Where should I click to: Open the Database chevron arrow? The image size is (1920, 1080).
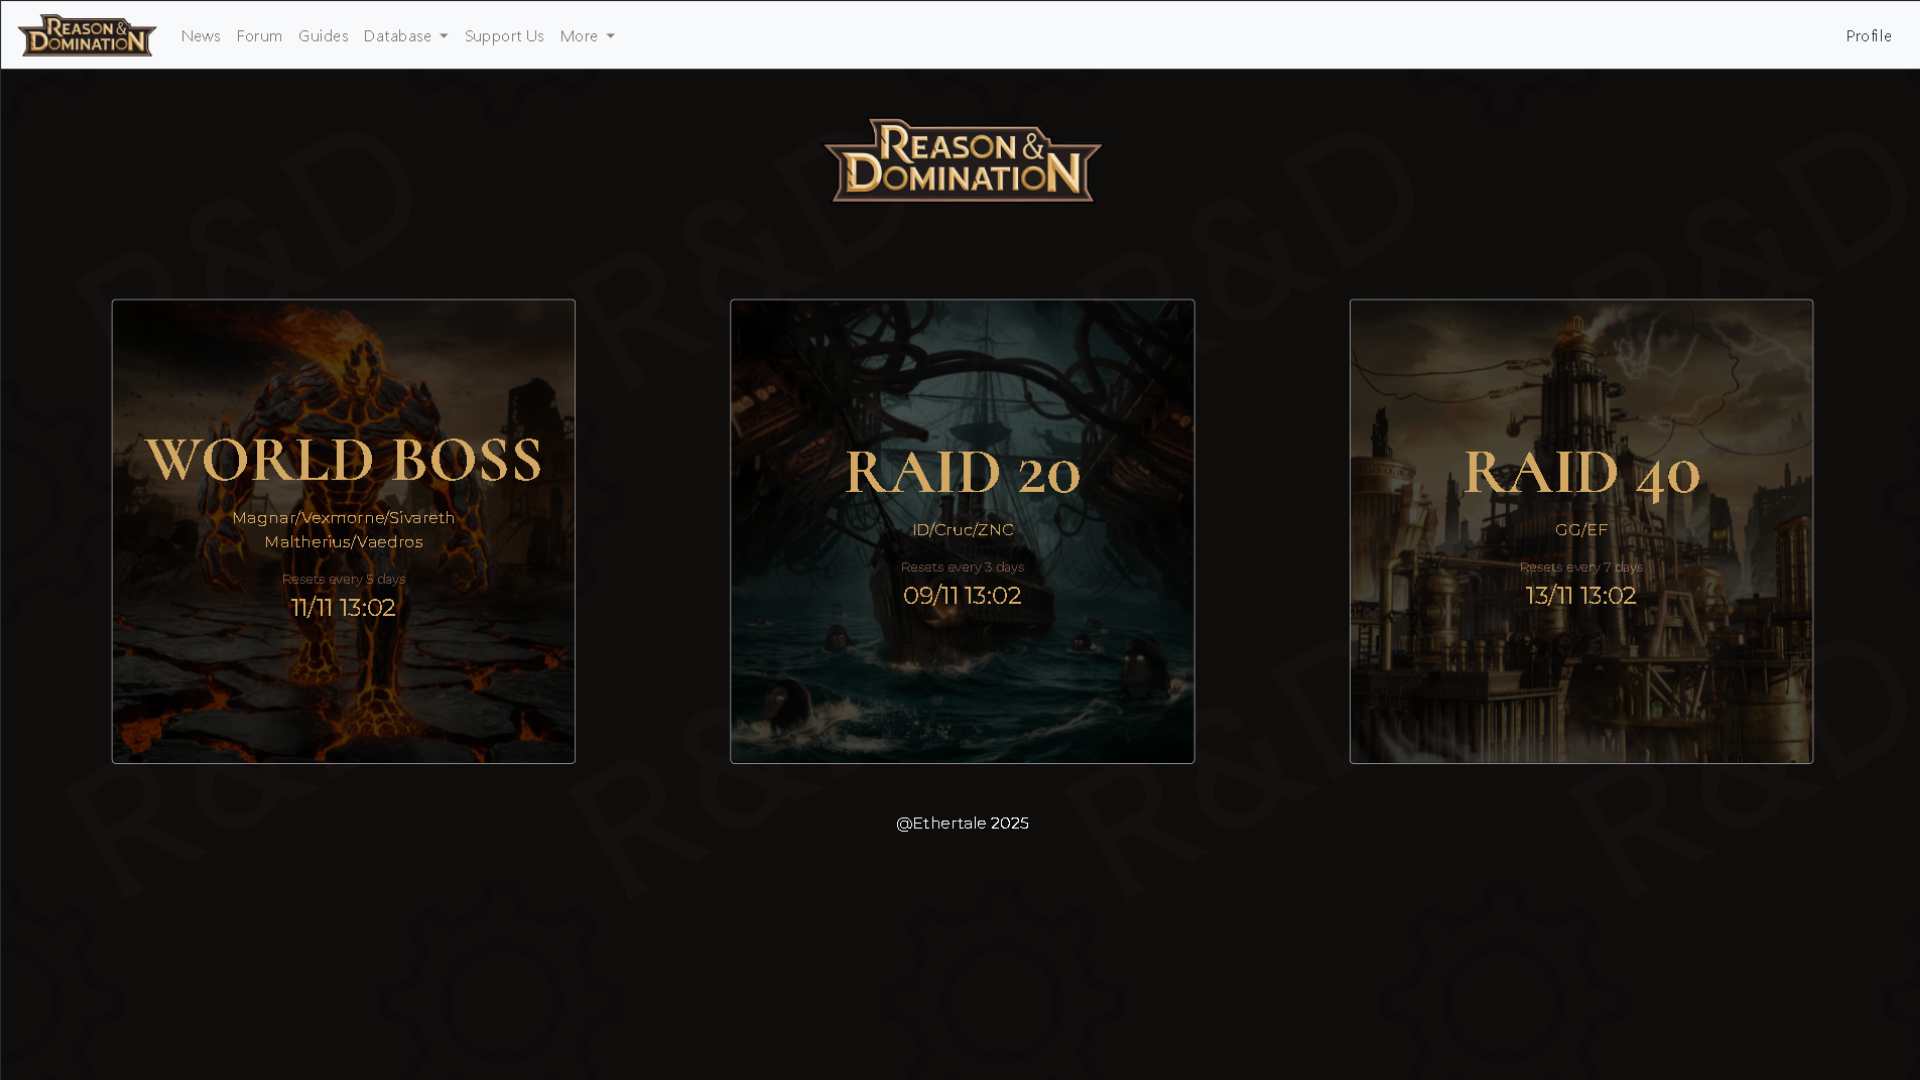coord(443,36)
